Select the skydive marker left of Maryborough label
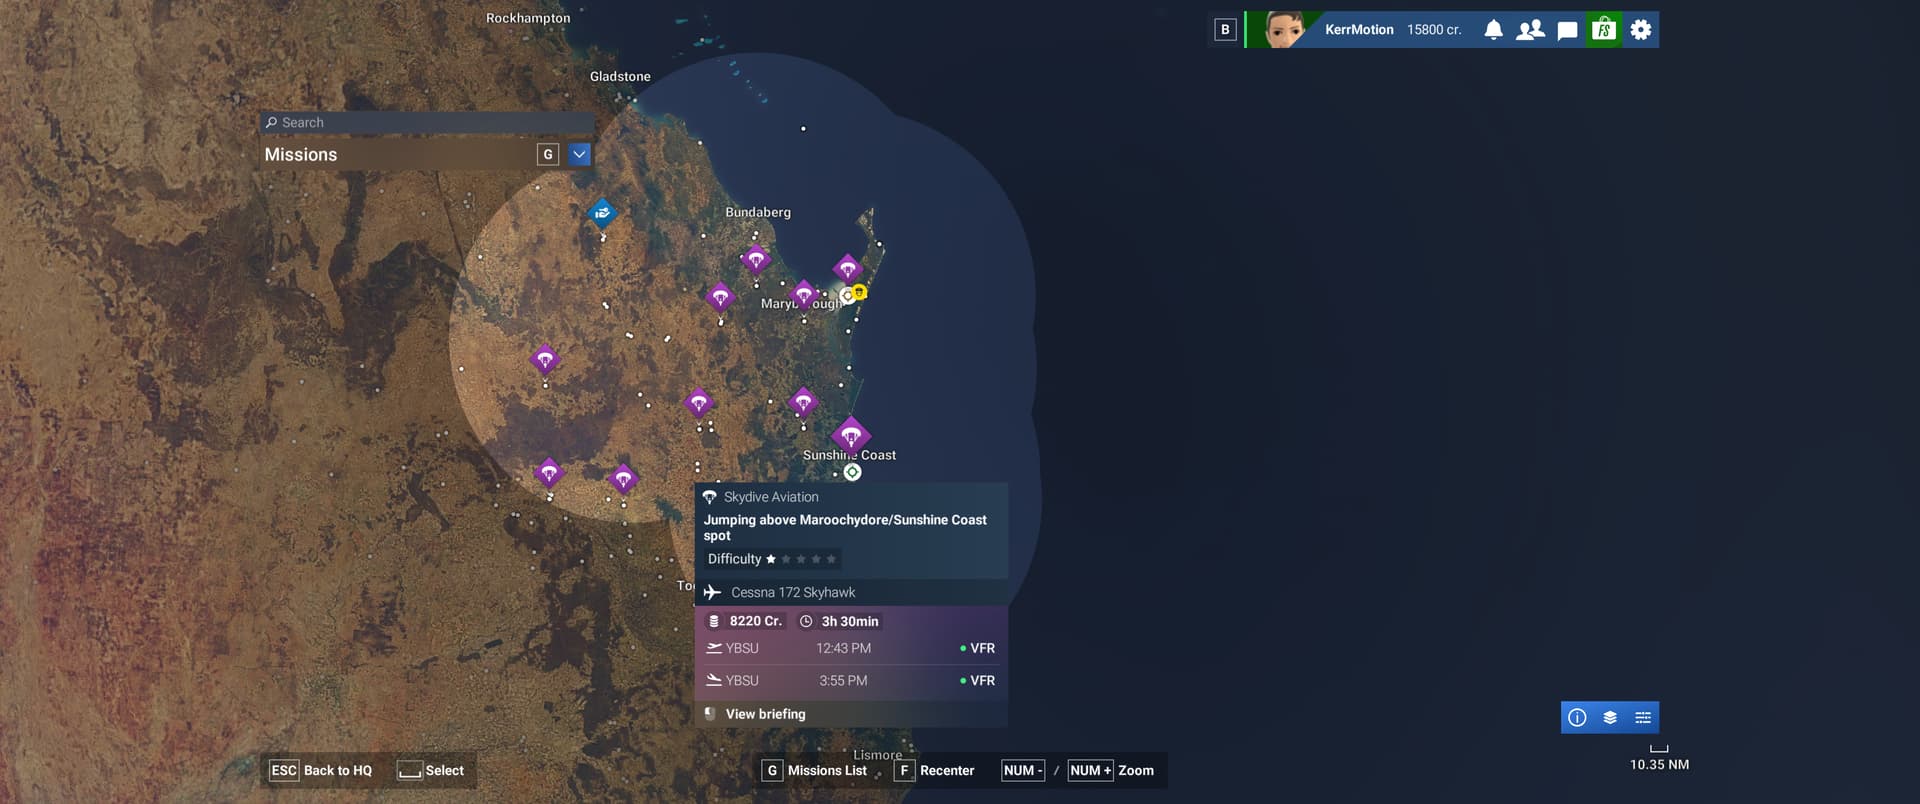 [720, 297]
